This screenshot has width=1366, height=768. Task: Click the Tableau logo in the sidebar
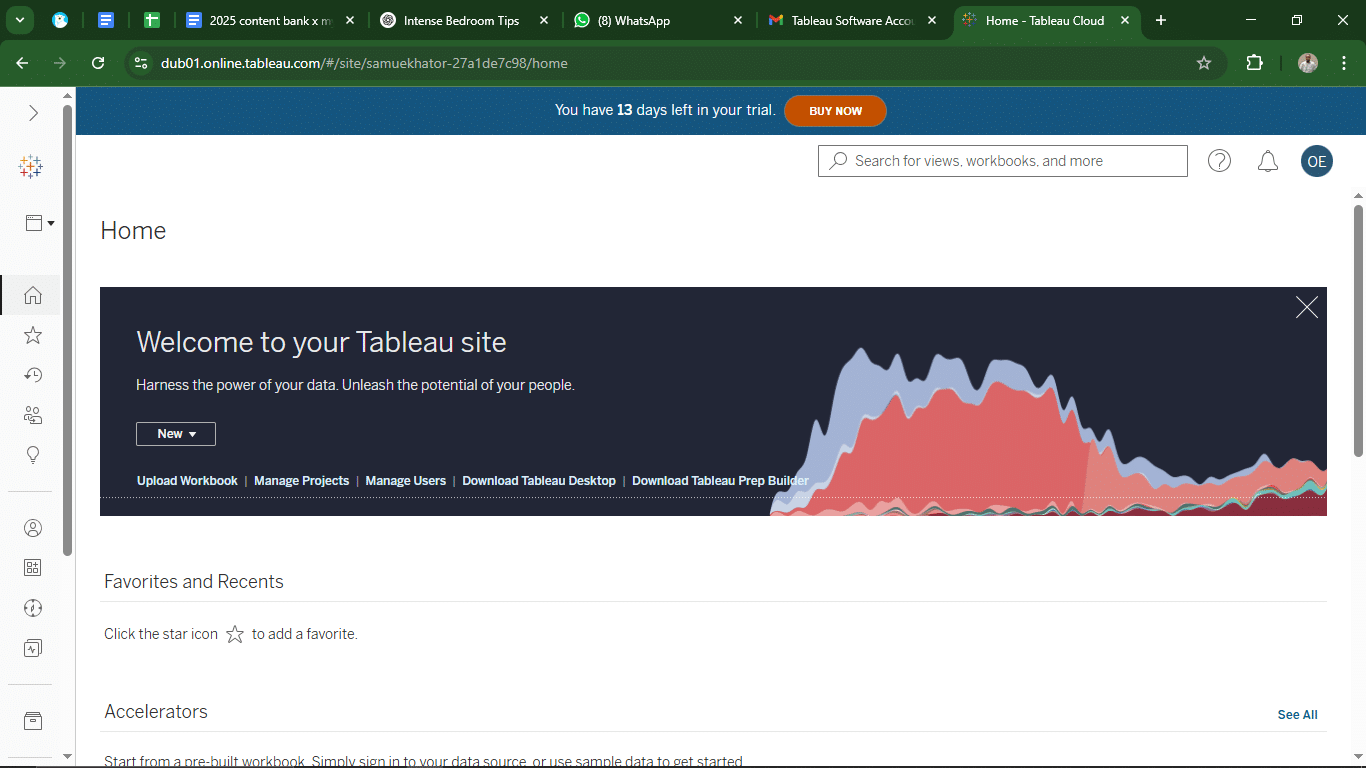point(31,167)
